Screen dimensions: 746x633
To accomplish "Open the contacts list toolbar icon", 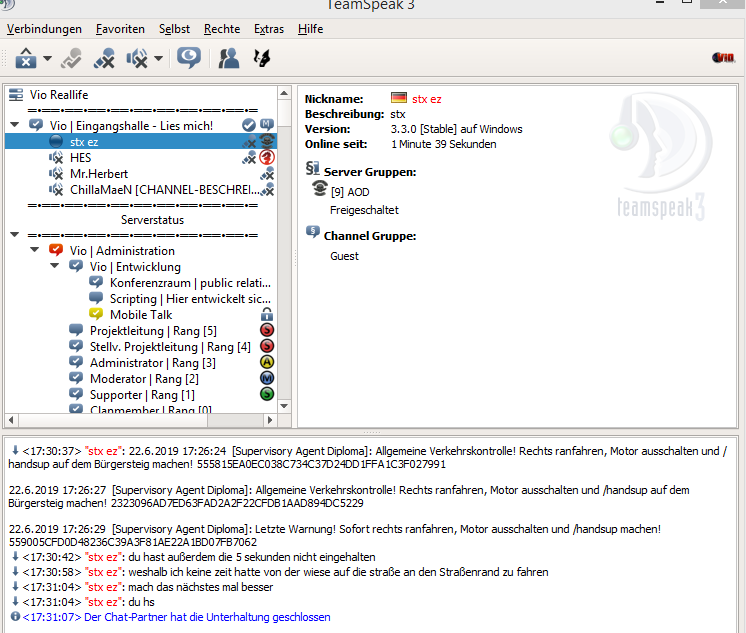I will coord(229,59).
